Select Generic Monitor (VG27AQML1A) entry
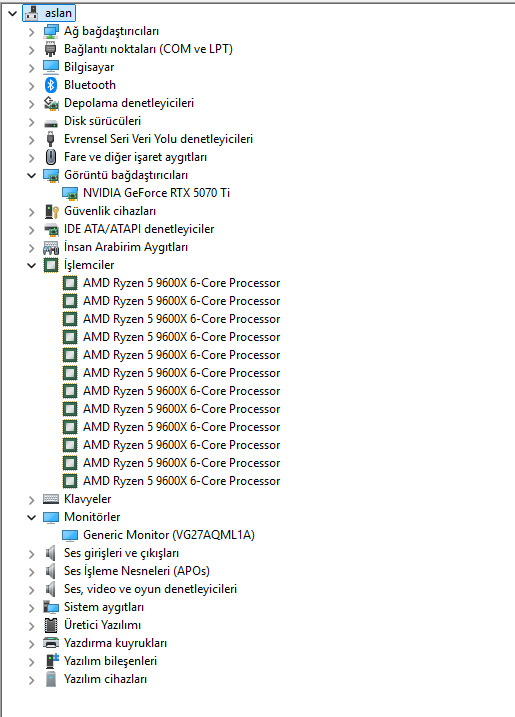This screenshot has width=515, height=717. (169, 535)
